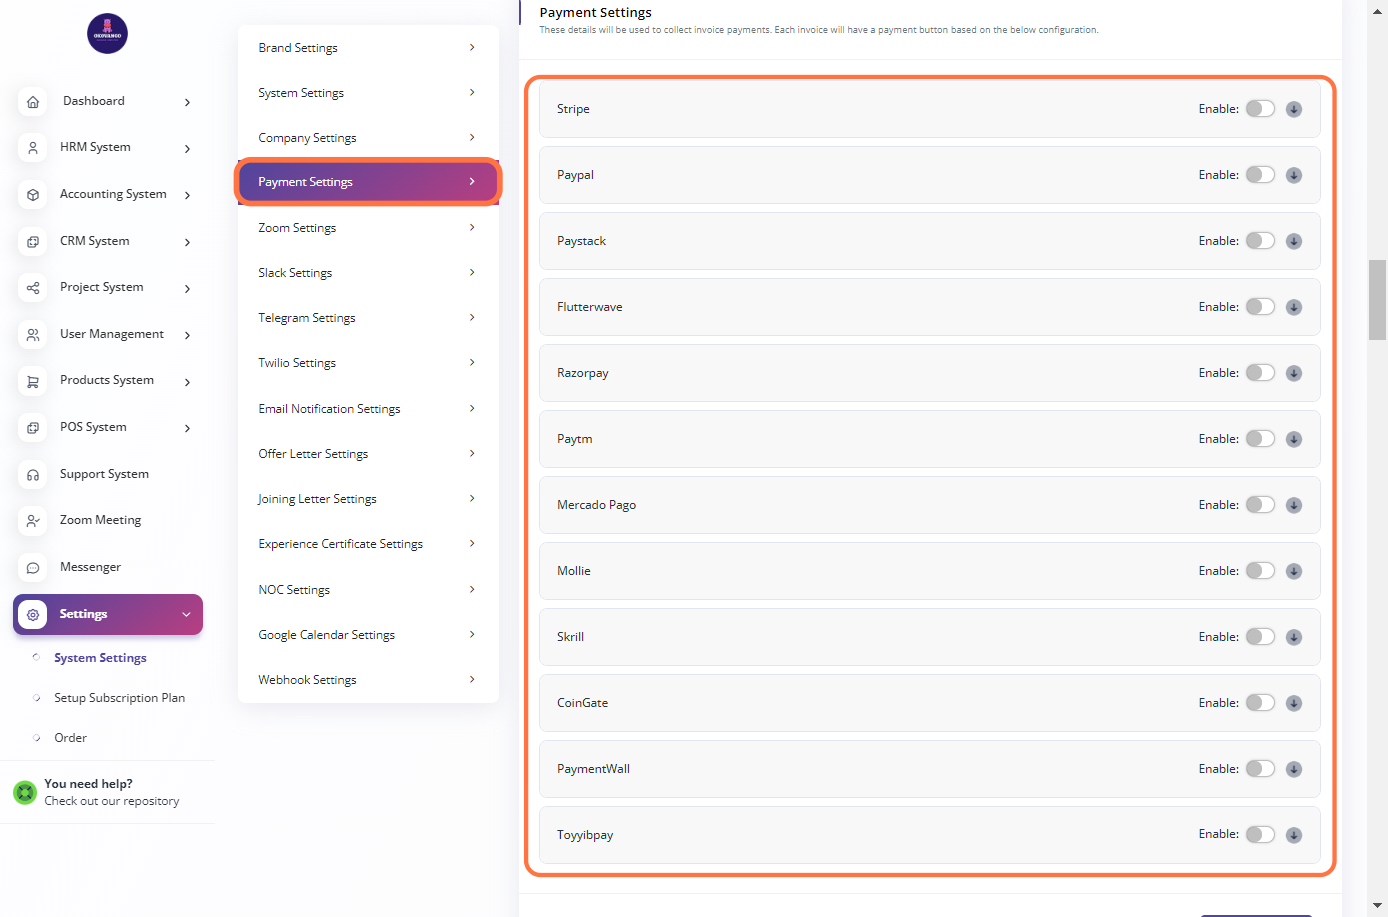The height and width of the screenshot is (917, 1388).
Task: Click the Accounting System box icon
Action: pos(33,195)
